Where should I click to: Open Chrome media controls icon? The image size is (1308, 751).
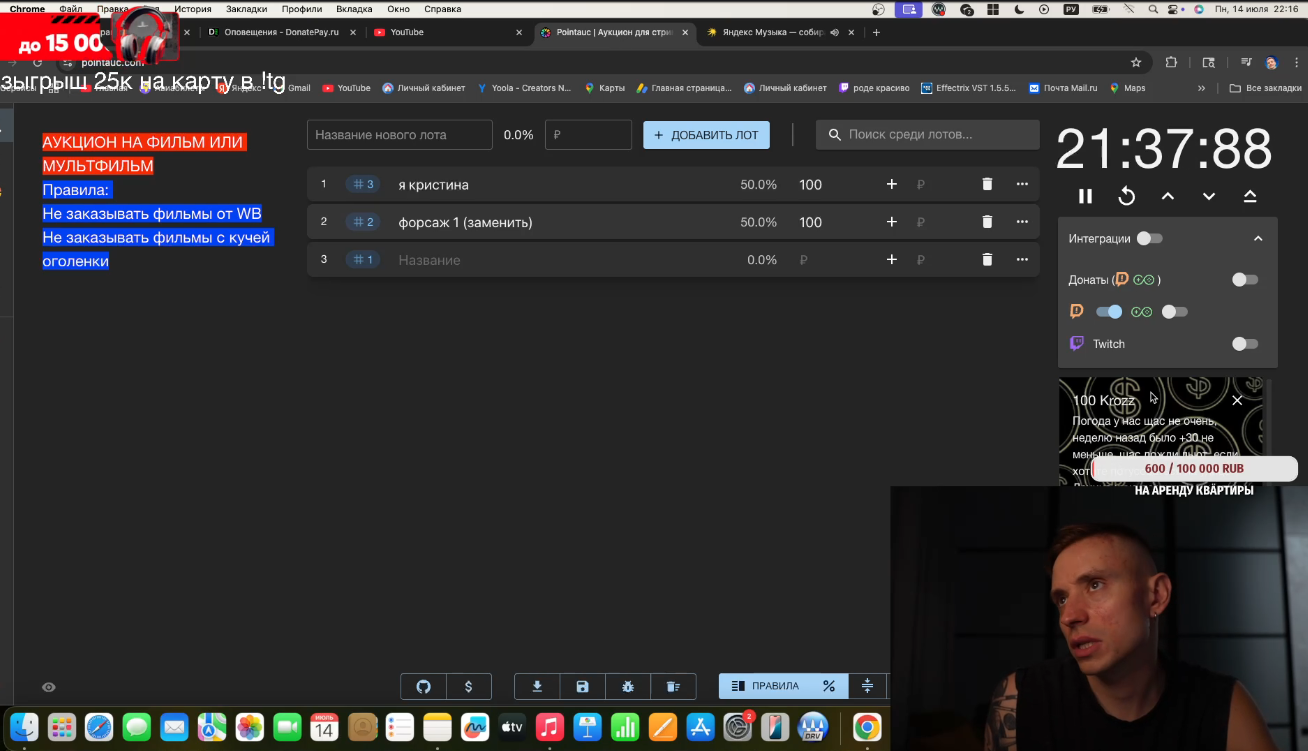click(1245, 62)
